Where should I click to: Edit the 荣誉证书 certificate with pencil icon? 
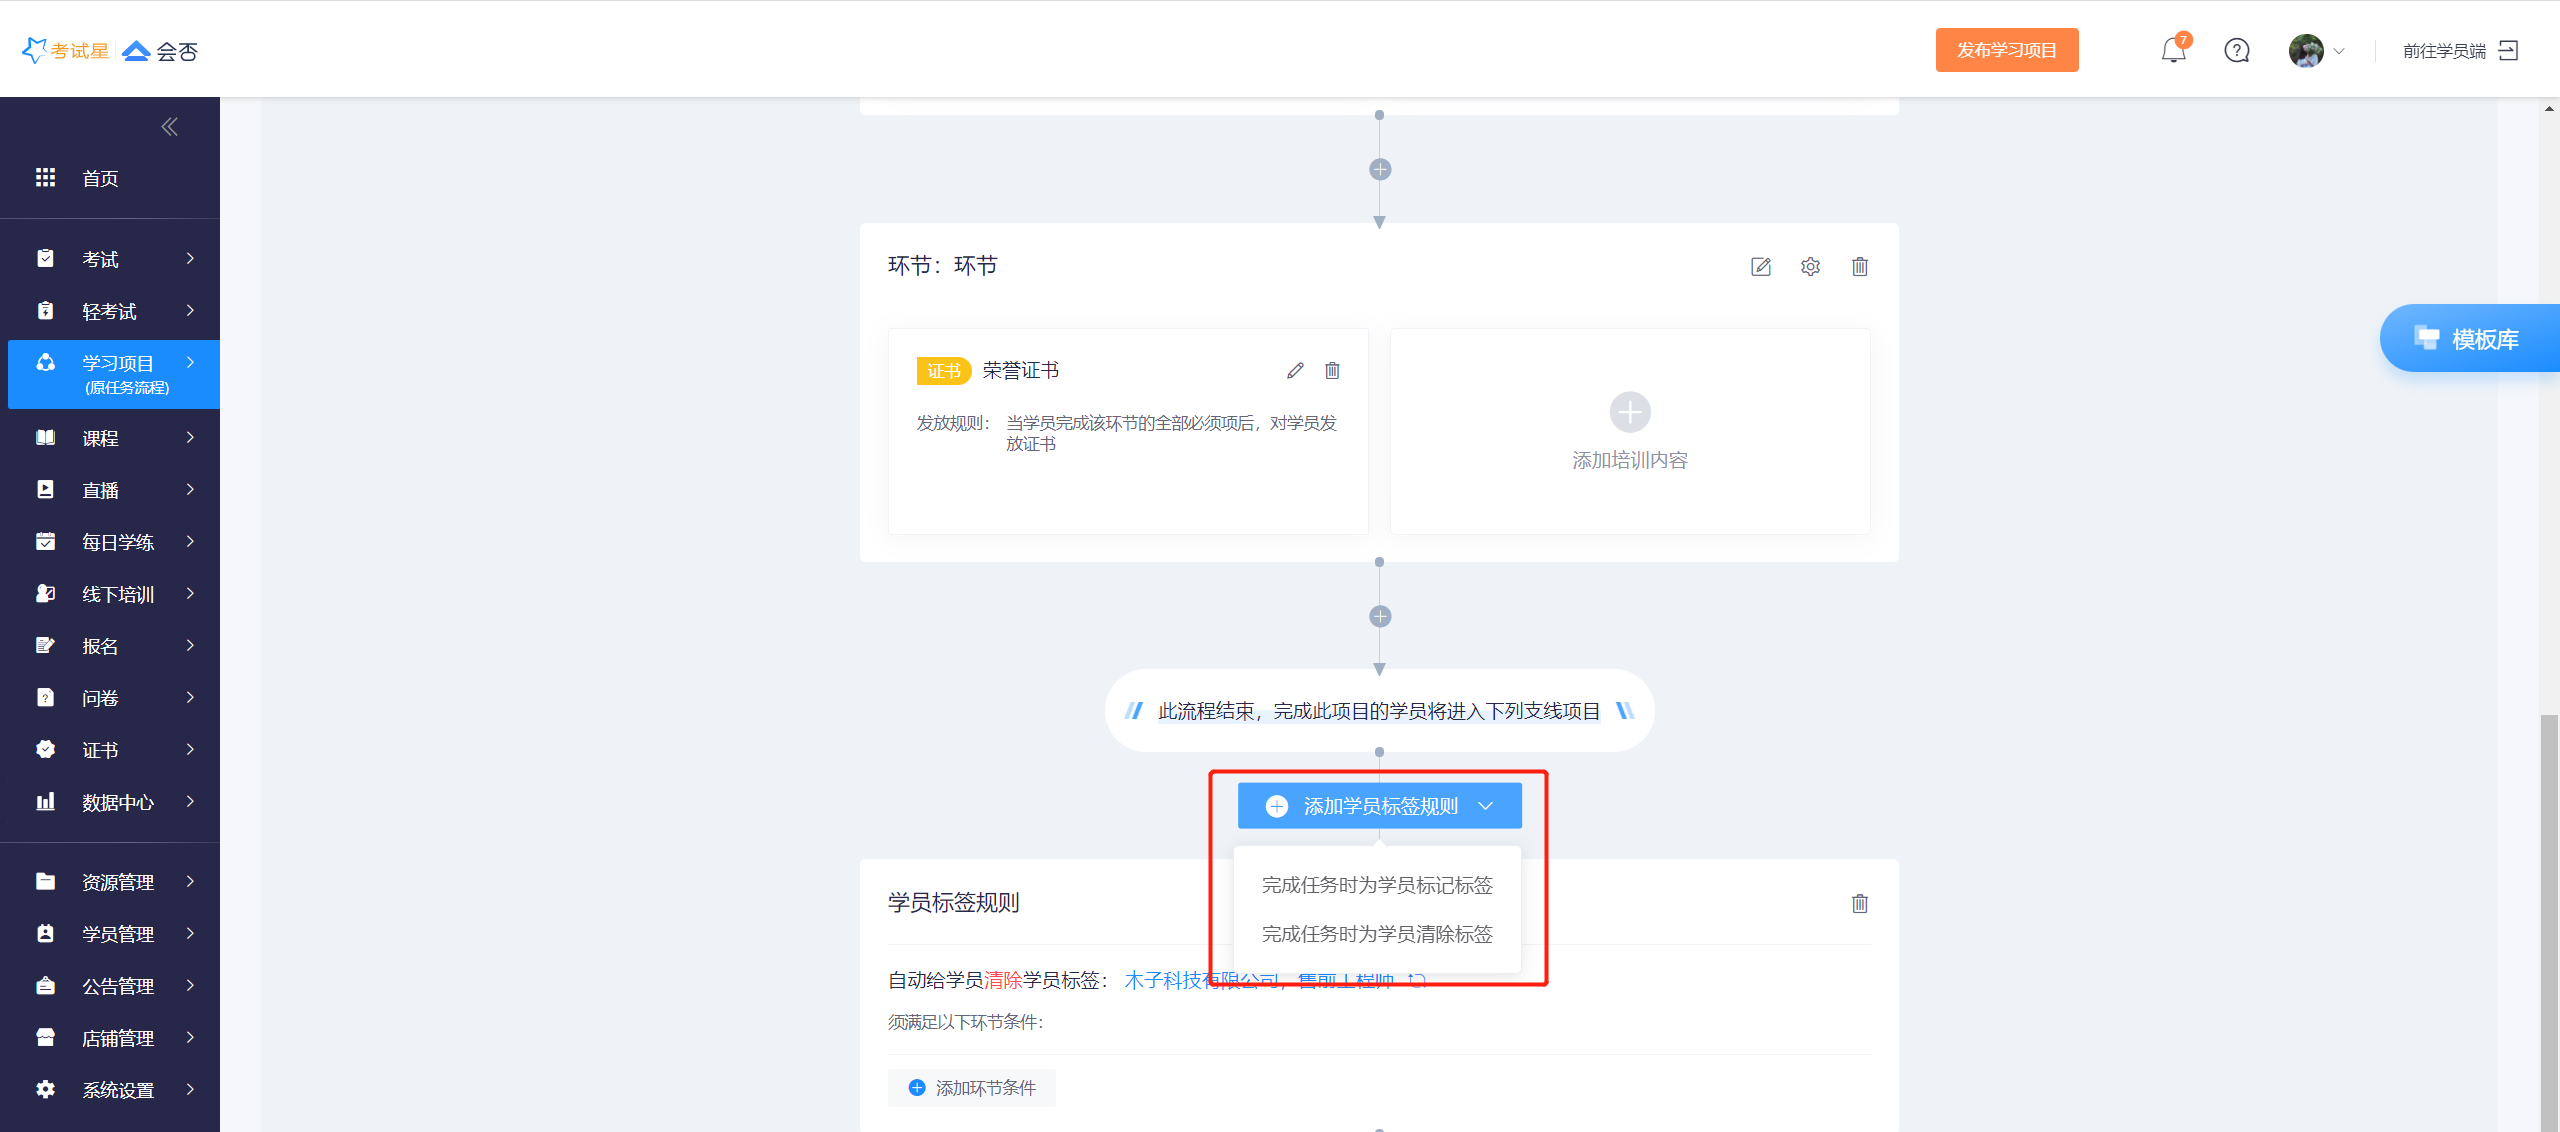click(1295, 371)
